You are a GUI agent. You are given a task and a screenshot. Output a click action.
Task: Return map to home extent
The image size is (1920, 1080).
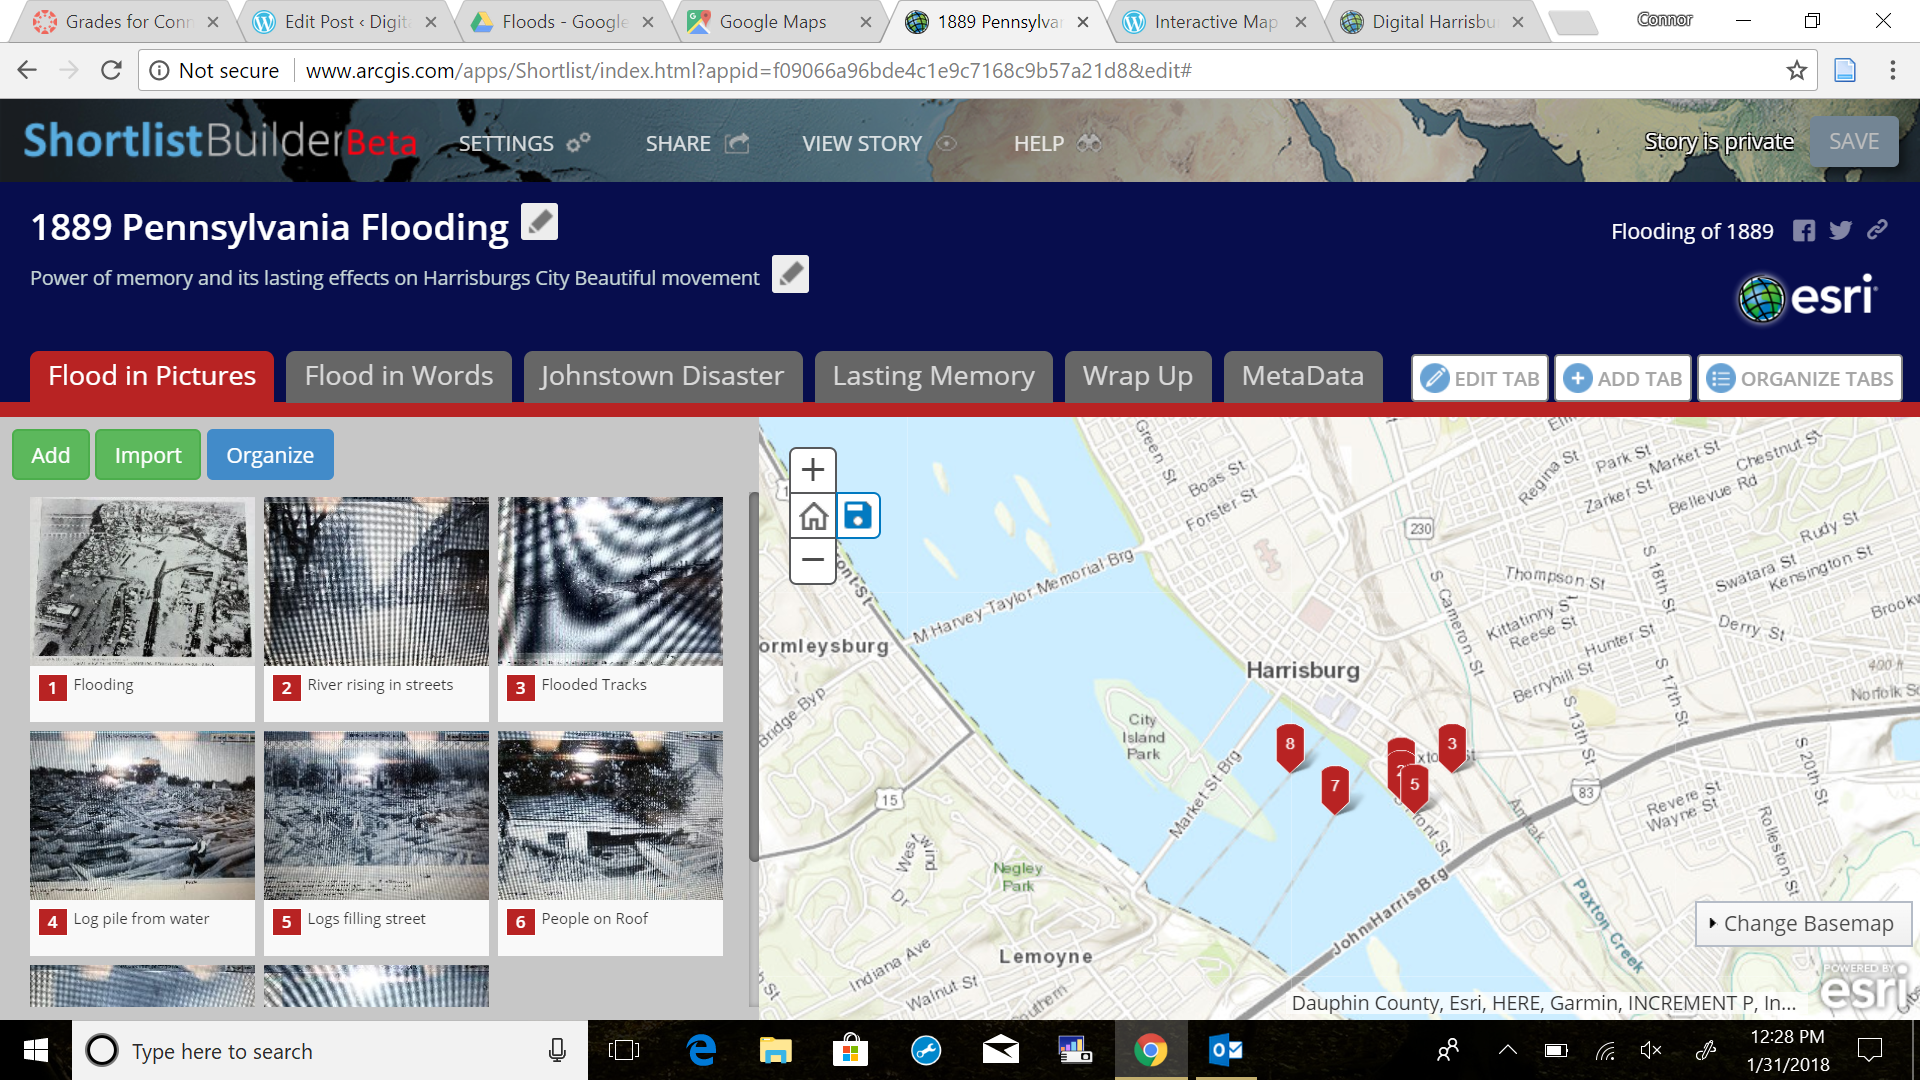[x=813, y=516]
